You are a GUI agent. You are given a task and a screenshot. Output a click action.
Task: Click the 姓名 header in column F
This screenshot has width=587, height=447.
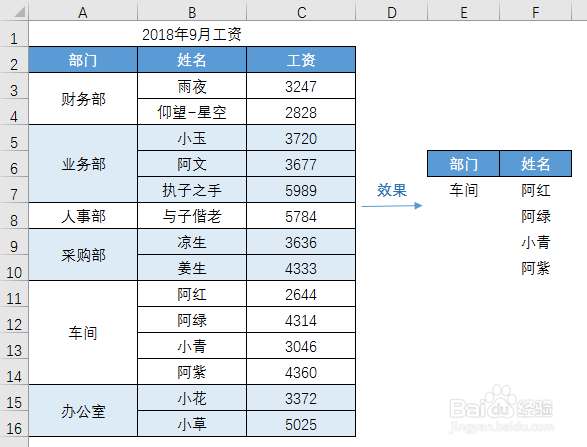pyautogui.click(x=535, y=164)
